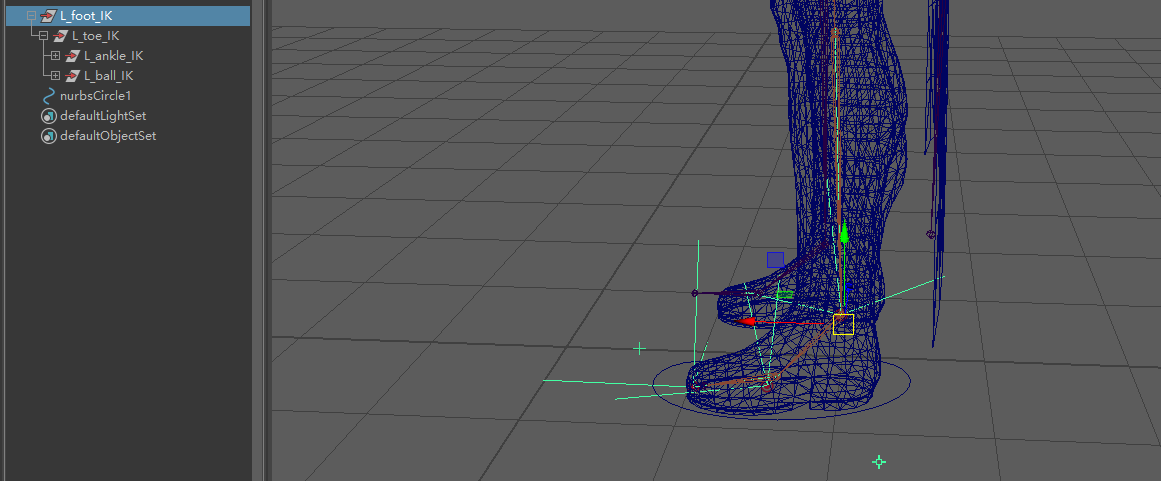Click the nurbsCircle1 curve icon
The width and height of the screenshot is (1161, 481).
[x=49, y=95]
